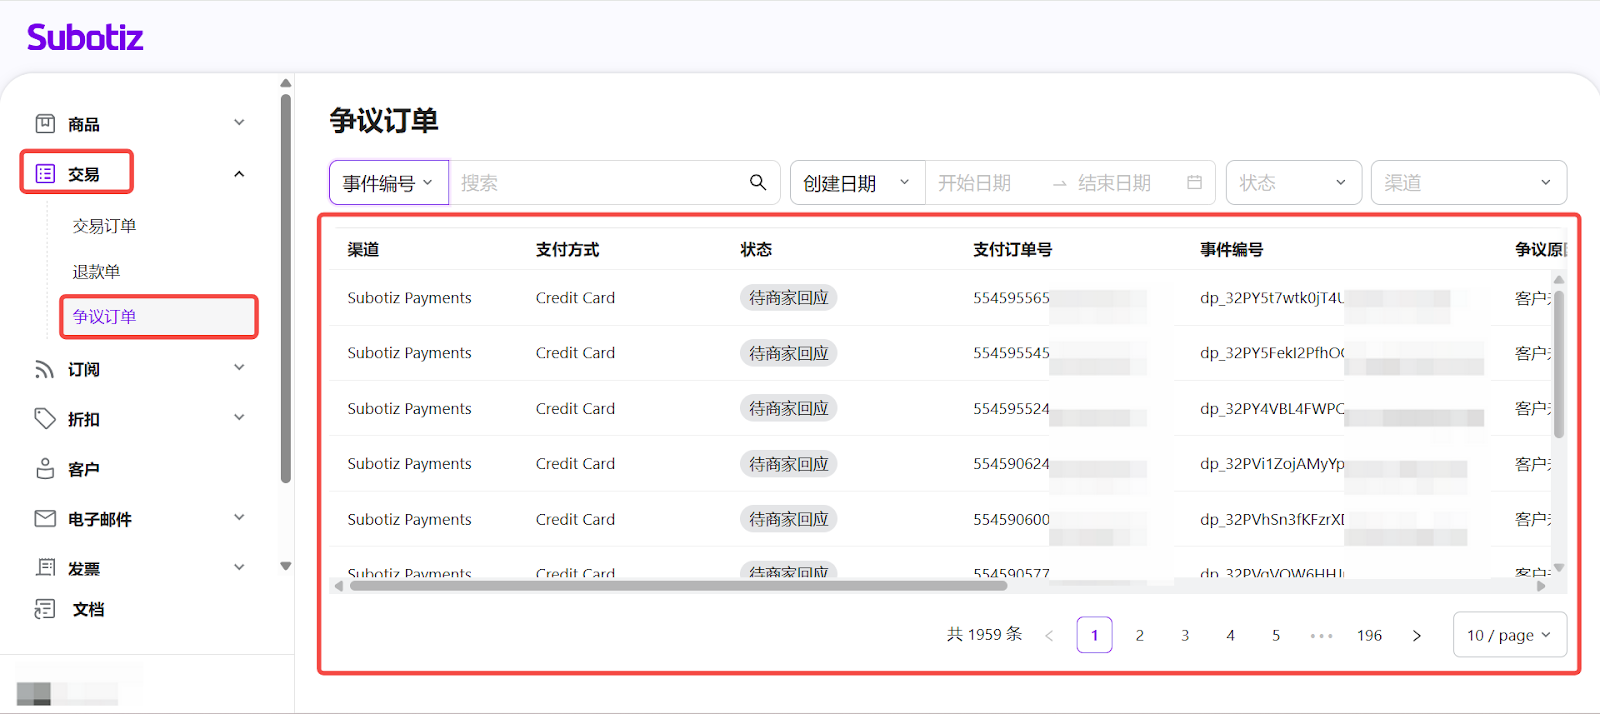Screen dimensions: 1600x714
Task: Open the 渠道 filter dropdown
Action: pos(1467,183)
